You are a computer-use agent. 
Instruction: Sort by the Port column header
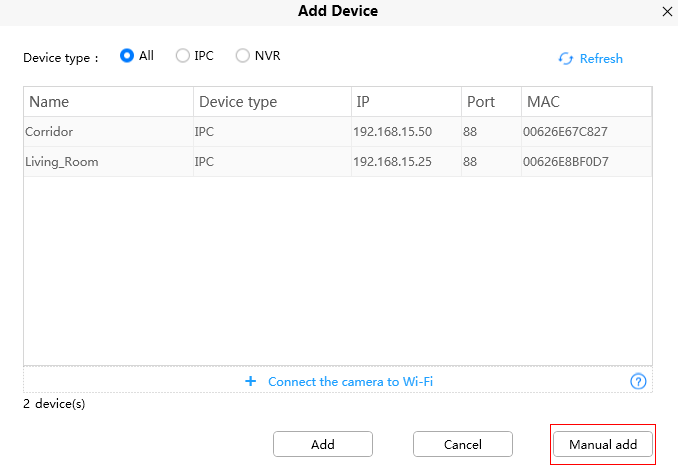(492, 102)
